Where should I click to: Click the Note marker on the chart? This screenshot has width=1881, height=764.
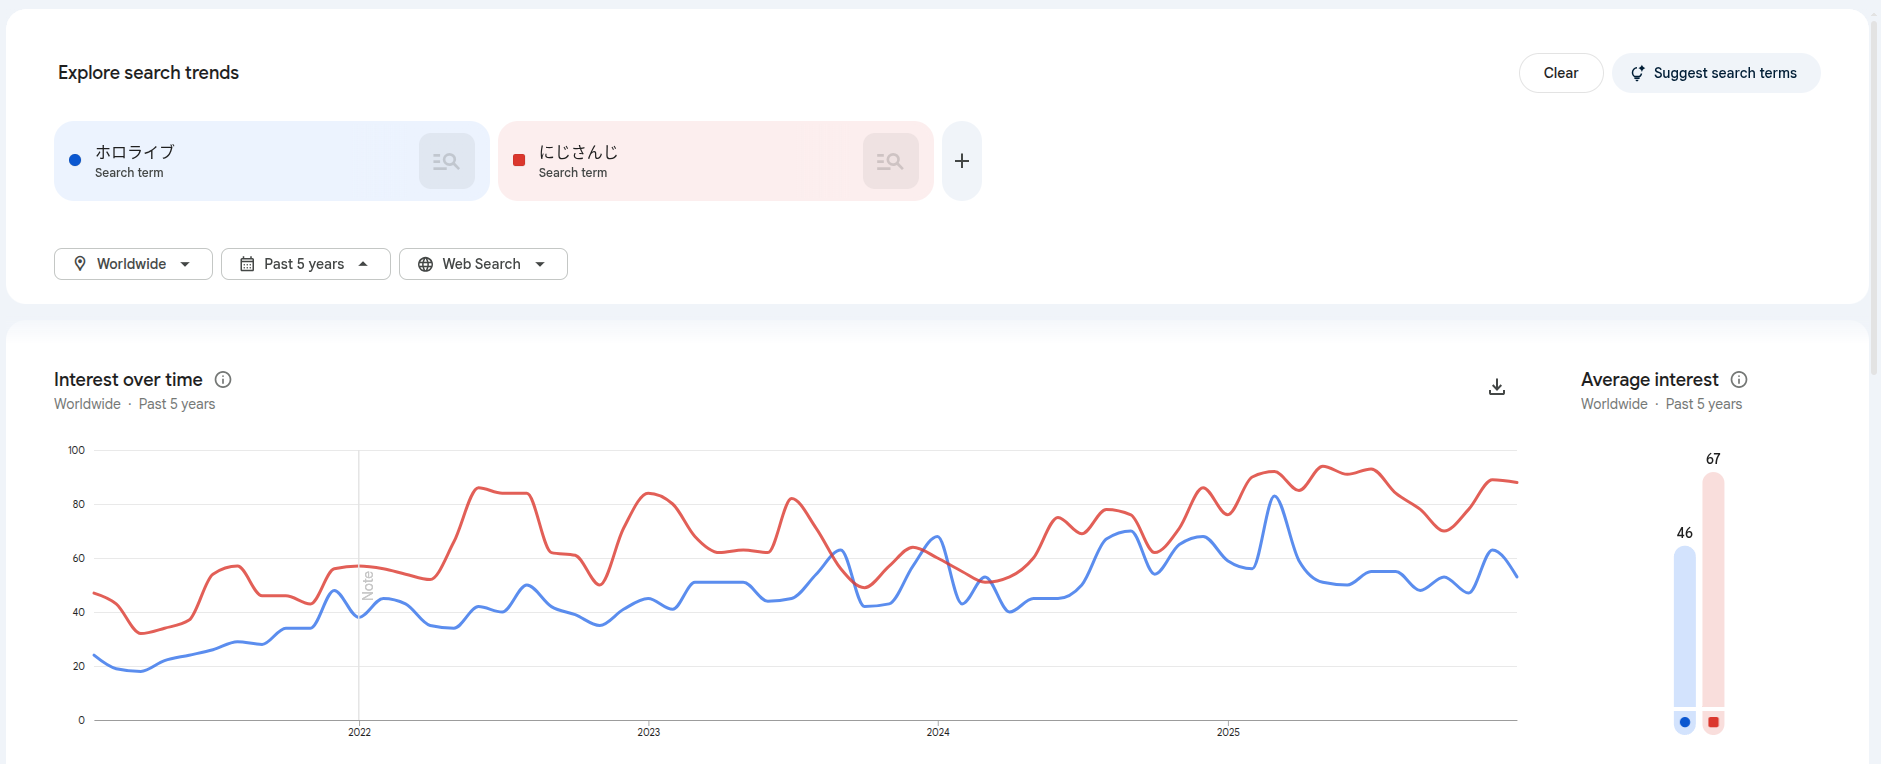(x=368, y=585)
